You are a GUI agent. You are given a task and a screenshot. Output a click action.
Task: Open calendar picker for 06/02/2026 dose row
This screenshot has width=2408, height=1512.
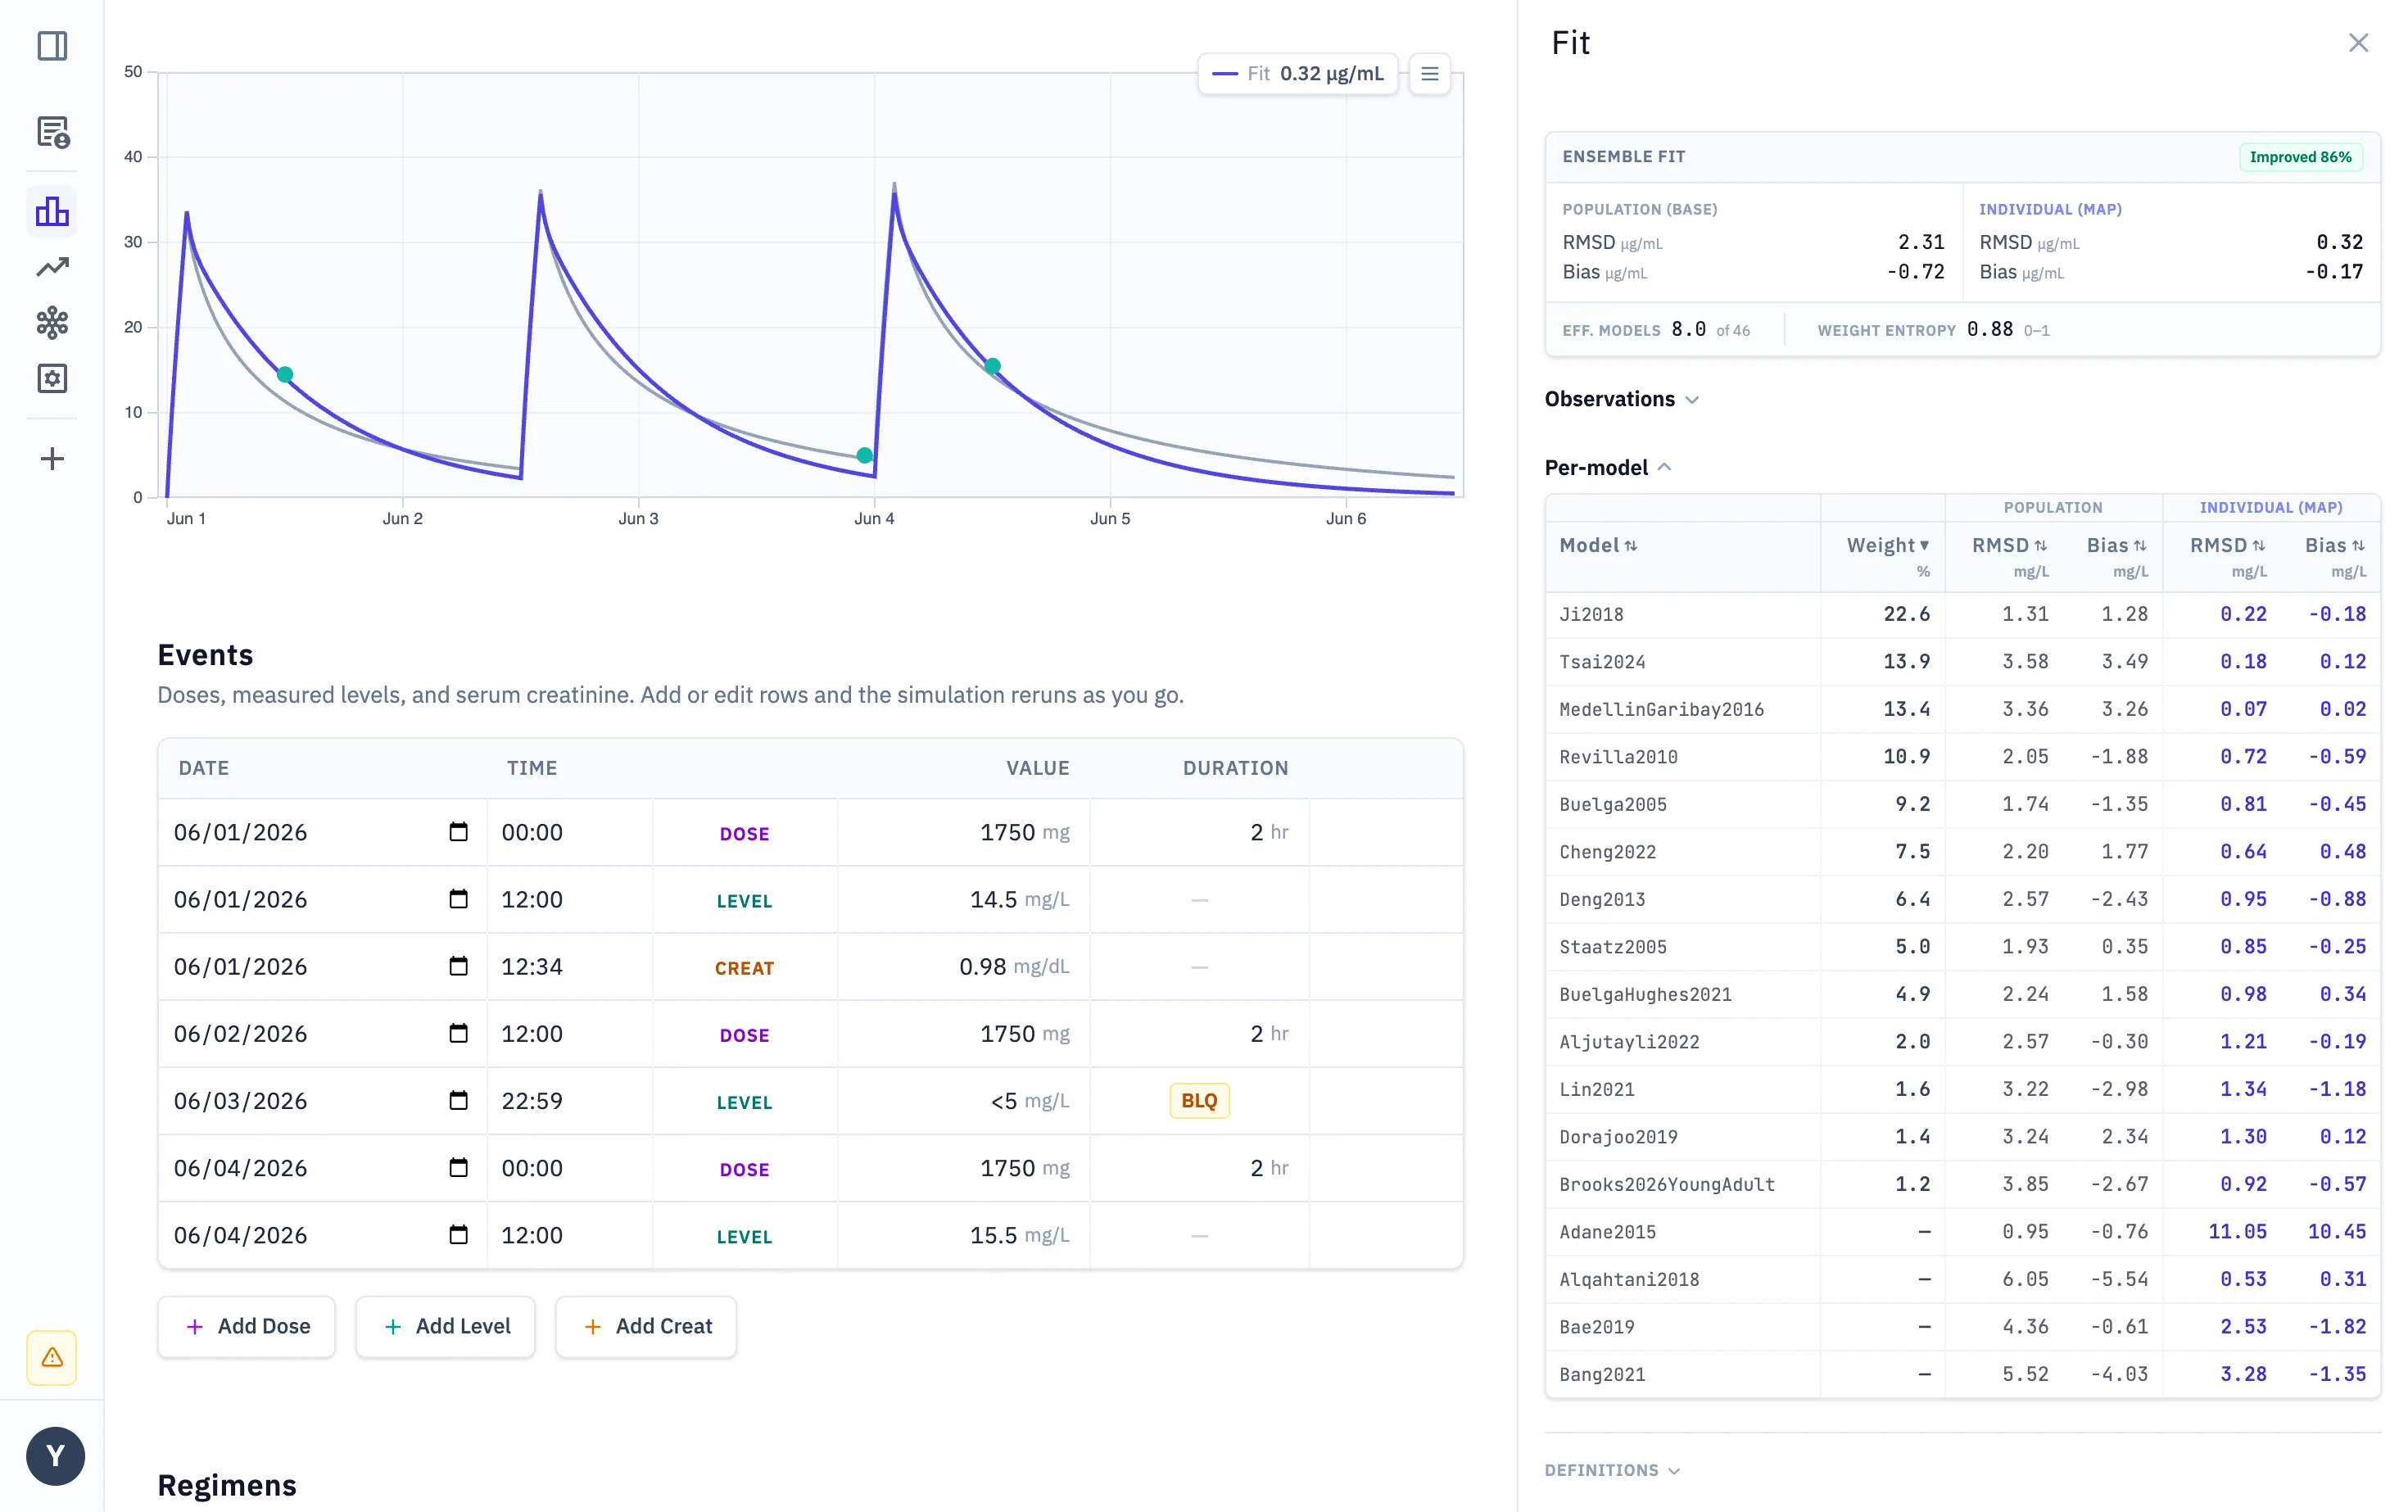[458, 1033]
